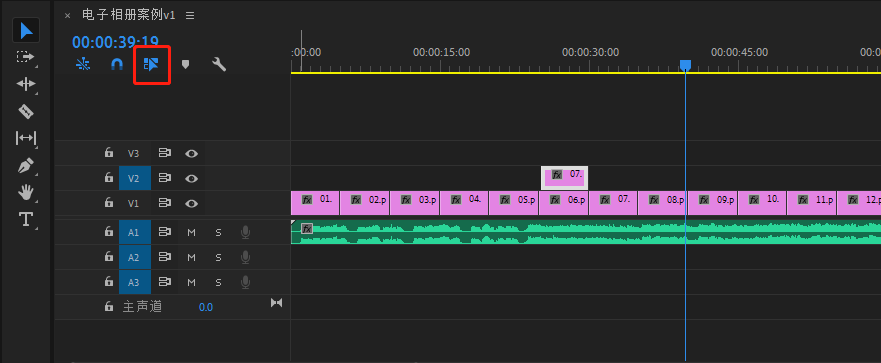Toggle Linked Selection button
This screenshot has width=881, height=363.
152,64
